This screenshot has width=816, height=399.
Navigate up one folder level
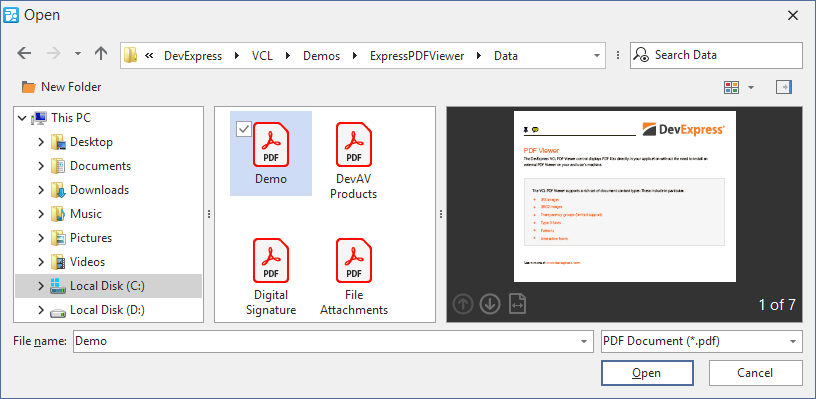(101, 53)
